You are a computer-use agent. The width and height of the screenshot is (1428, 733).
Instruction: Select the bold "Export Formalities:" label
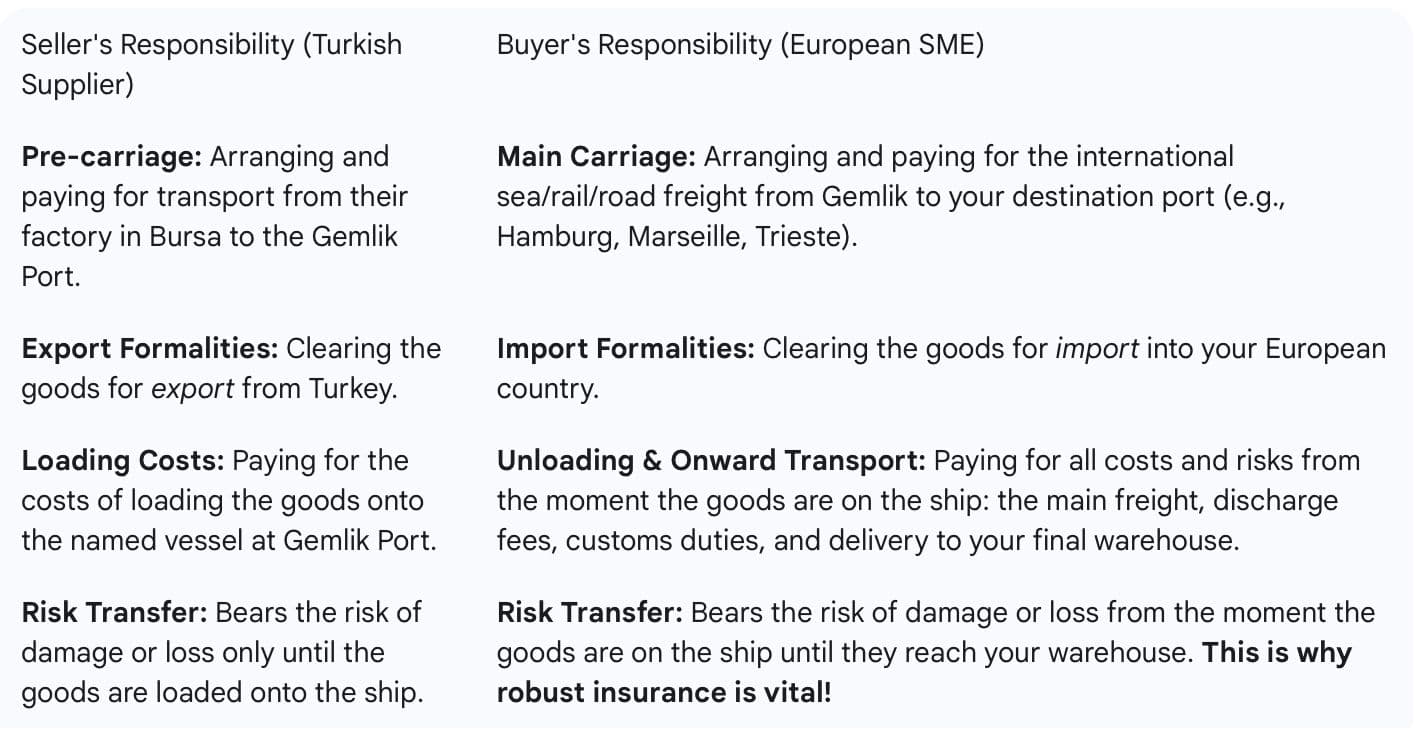(x=149, y=349)
